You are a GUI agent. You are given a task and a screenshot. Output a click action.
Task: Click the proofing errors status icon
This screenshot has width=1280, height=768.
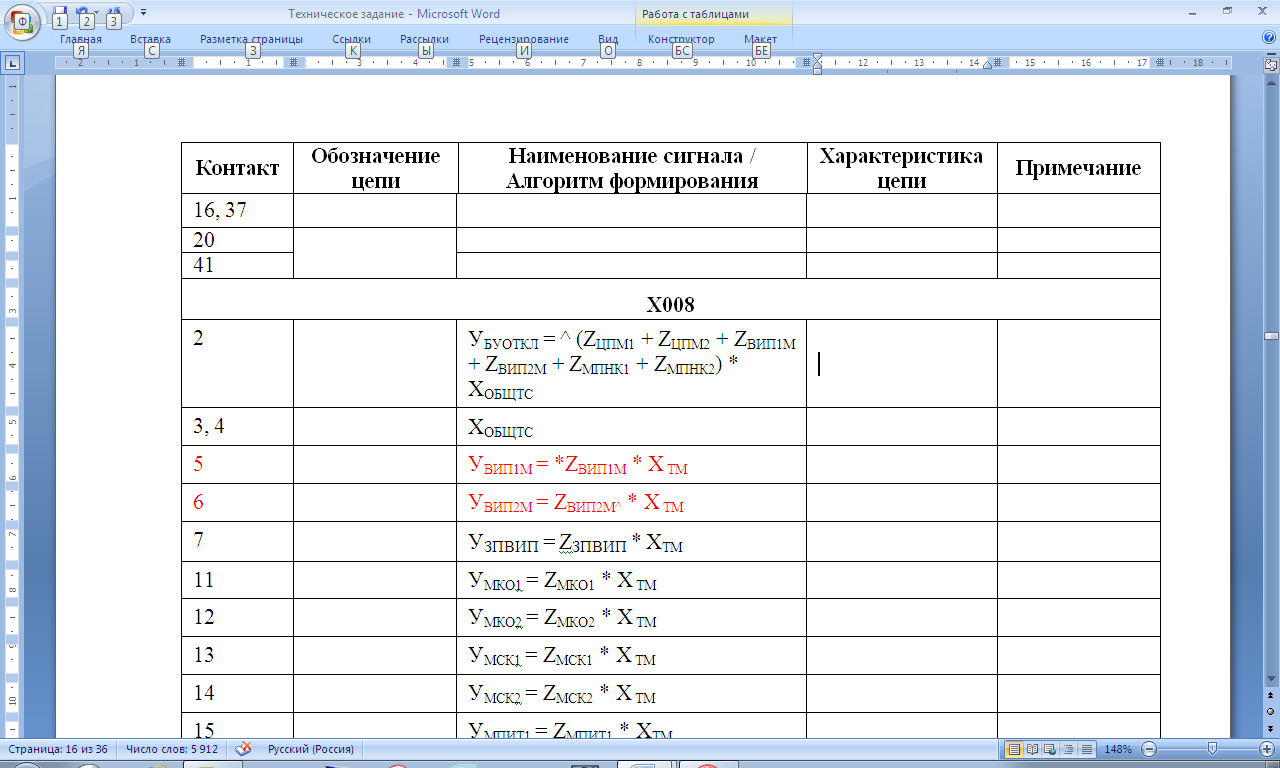[241, 749]
